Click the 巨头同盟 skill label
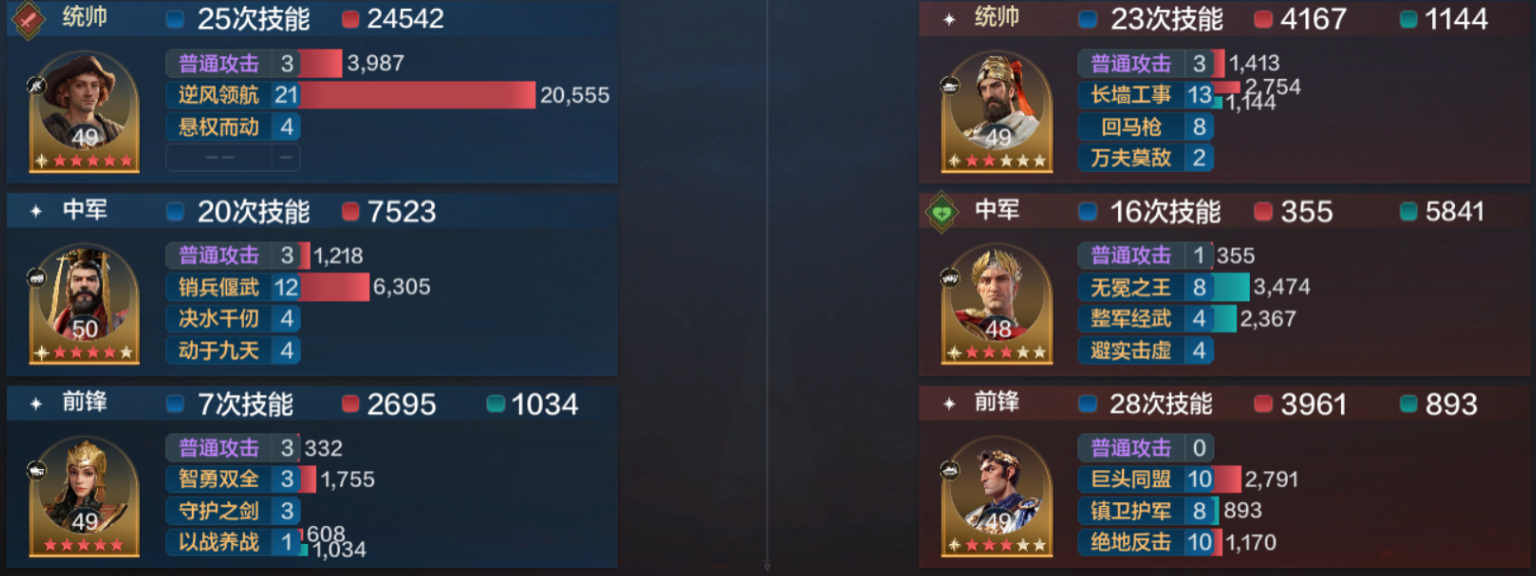Screen dimensions: 1536x576 point(1131,479)
